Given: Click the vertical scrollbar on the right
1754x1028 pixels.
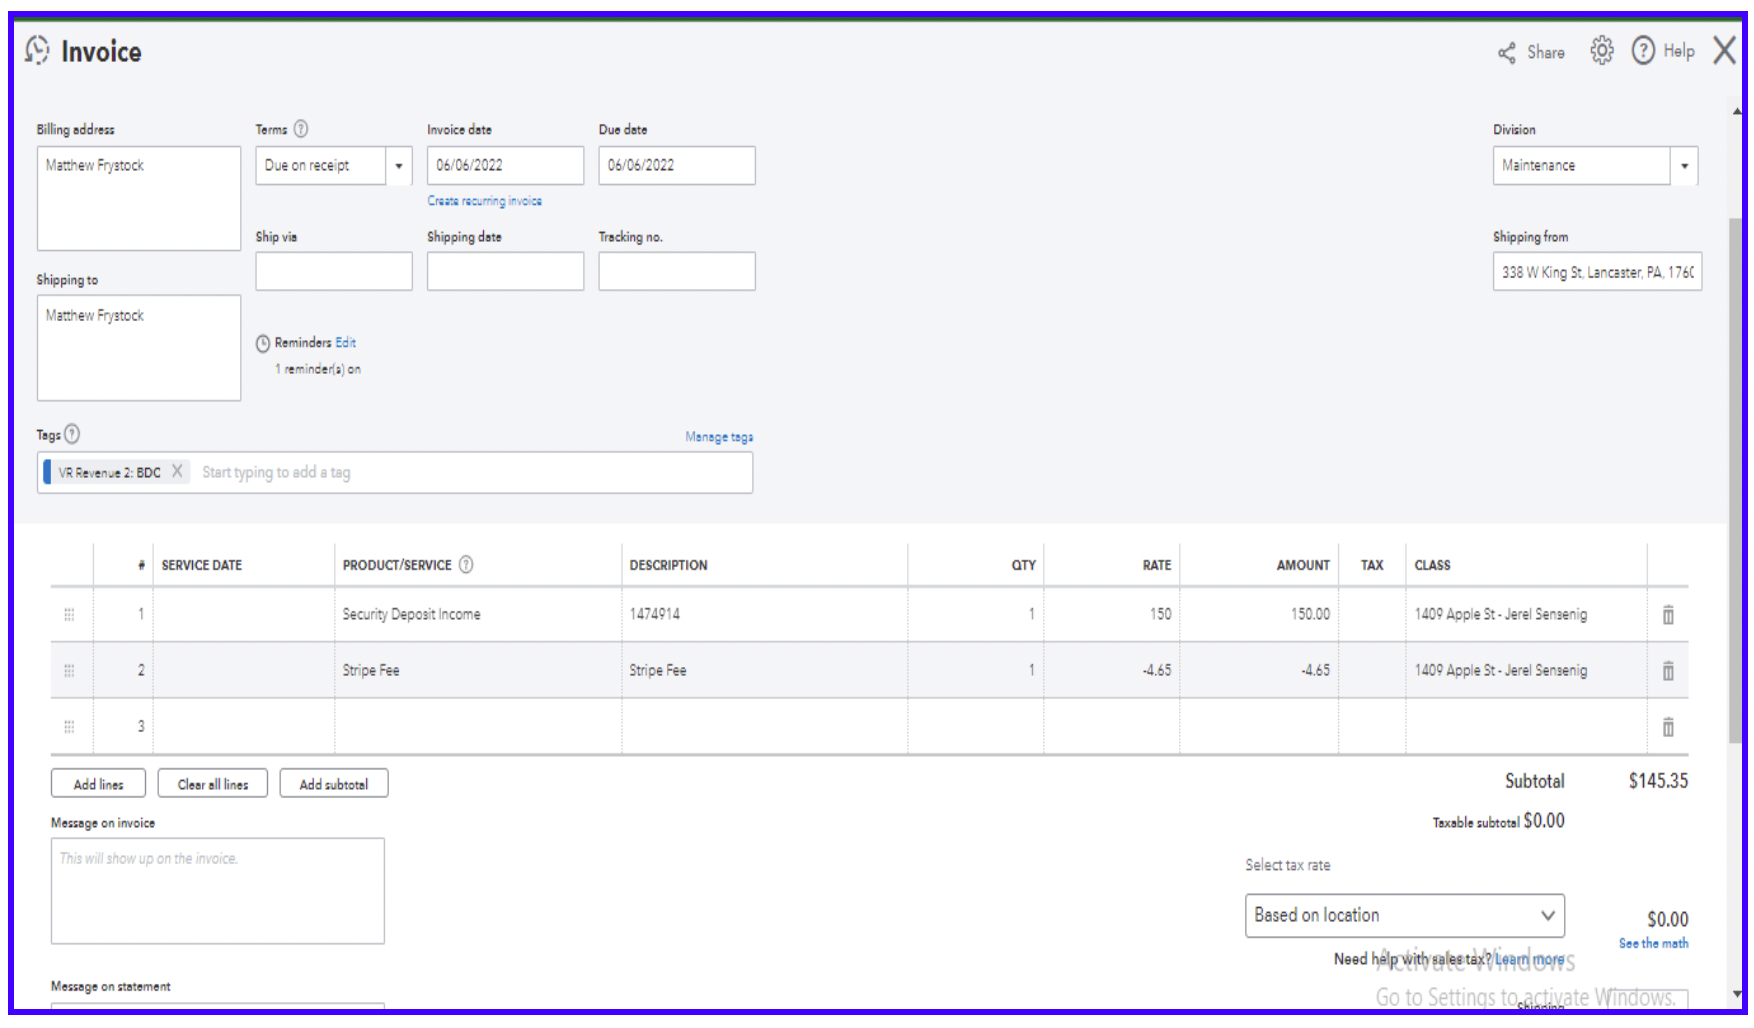Looking at the screenshot, I should click(x=1736, y=480).
